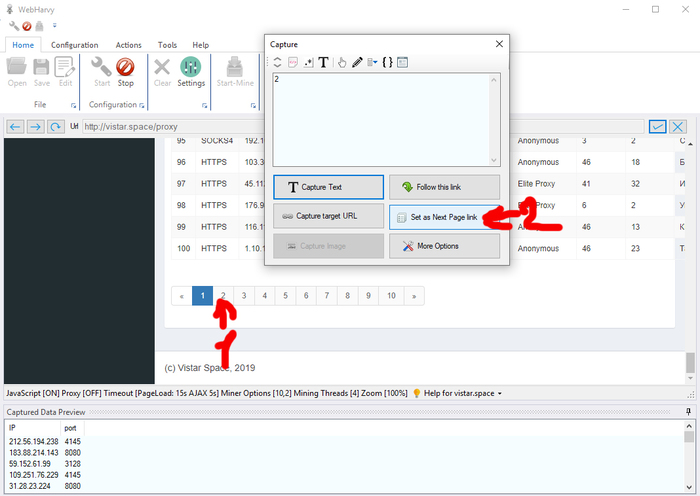The height and width of the screenshot is (496, 700).
Task: Click the browser back arrow
Action: tap(15, 127)
